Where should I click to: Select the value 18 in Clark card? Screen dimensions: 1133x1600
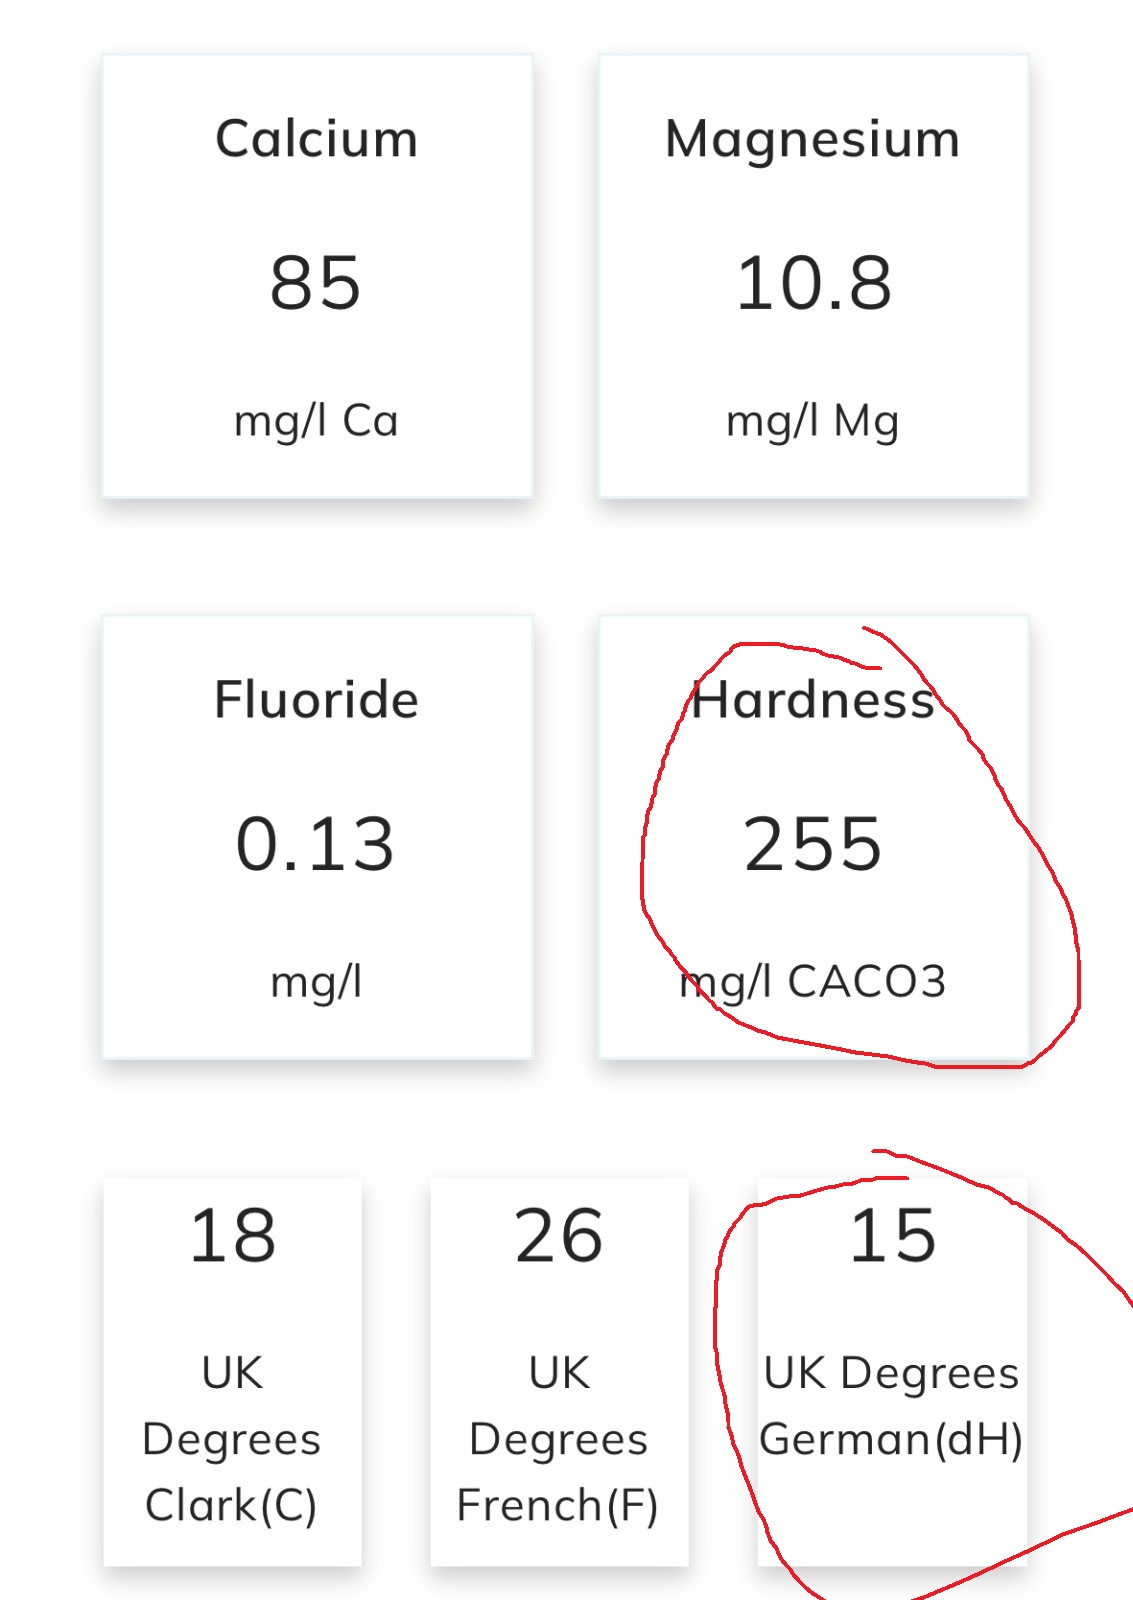coord(232,1235)
